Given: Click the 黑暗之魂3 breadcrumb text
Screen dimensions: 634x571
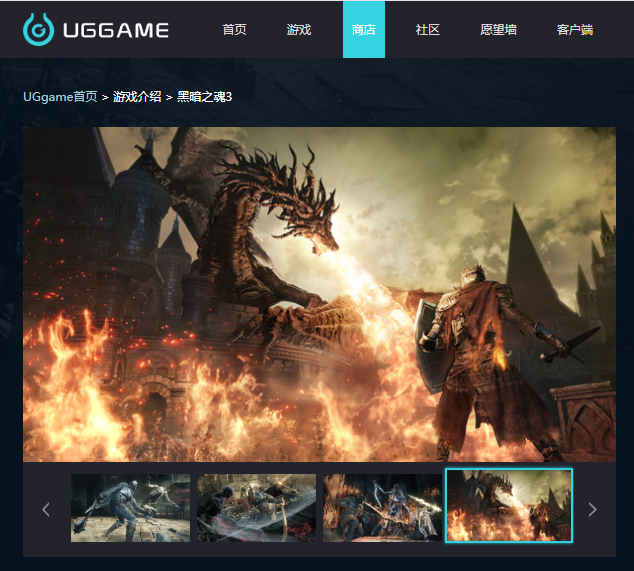Looking at the screenshot, I should tap(204, 97).
